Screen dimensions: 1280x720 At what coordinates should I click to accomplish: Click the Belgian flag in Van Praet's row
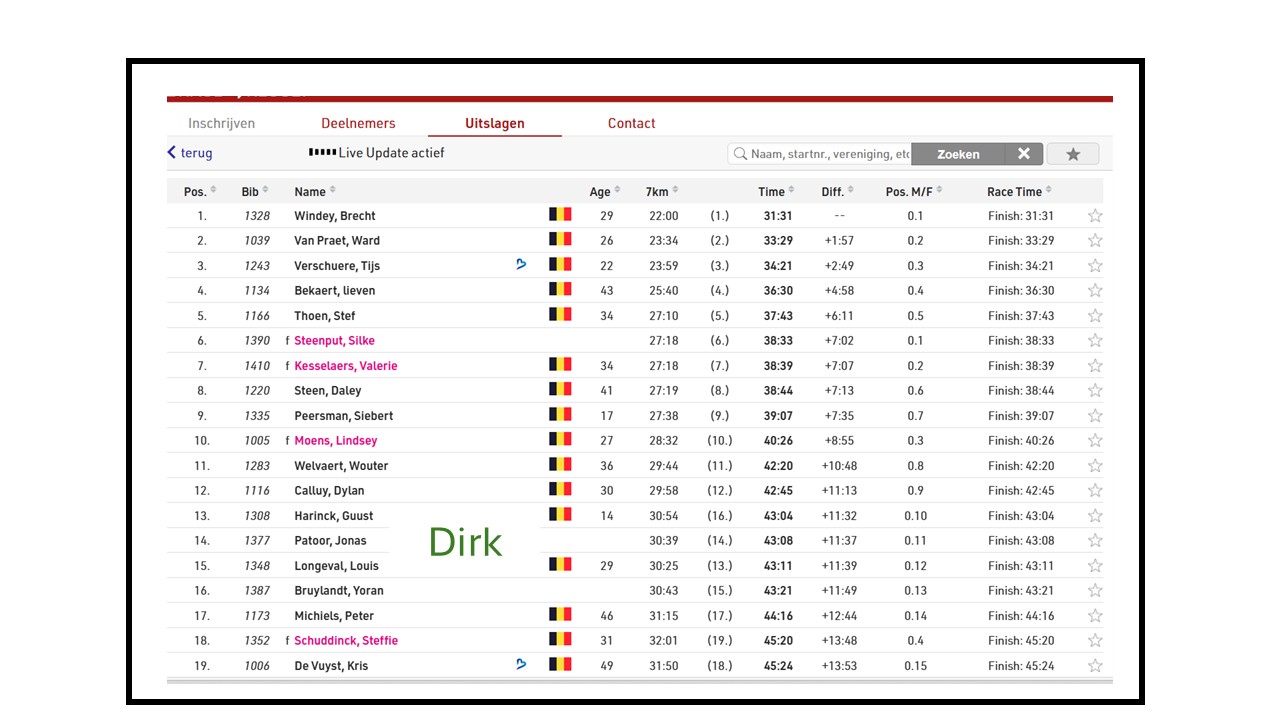click(560, 240)
